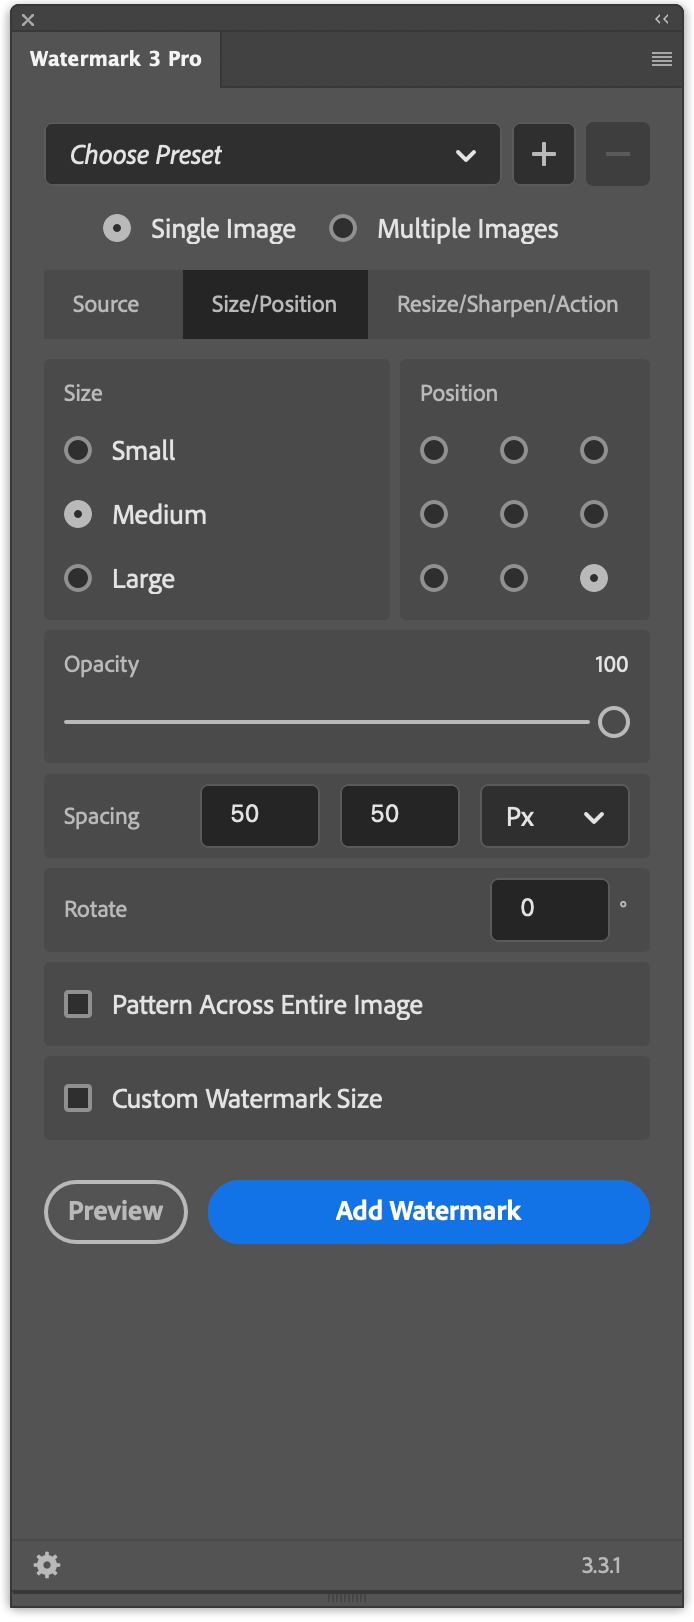Screen dimensions: 694x1622
Task: Open the Choose Preset dropdown
Action: (x=272, y=154)
